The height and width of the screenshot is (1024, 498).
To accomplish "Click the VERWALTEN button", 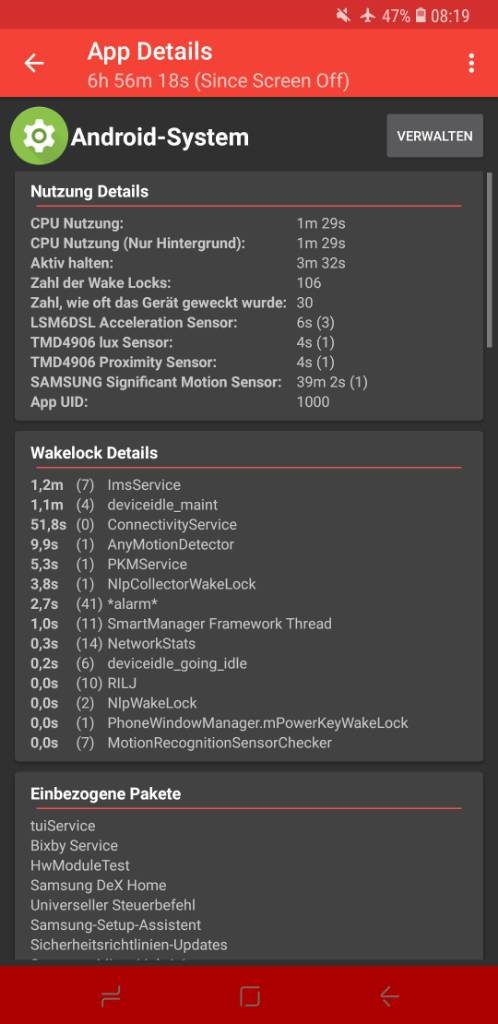I will pyautogui.click(x=435, y=136).
